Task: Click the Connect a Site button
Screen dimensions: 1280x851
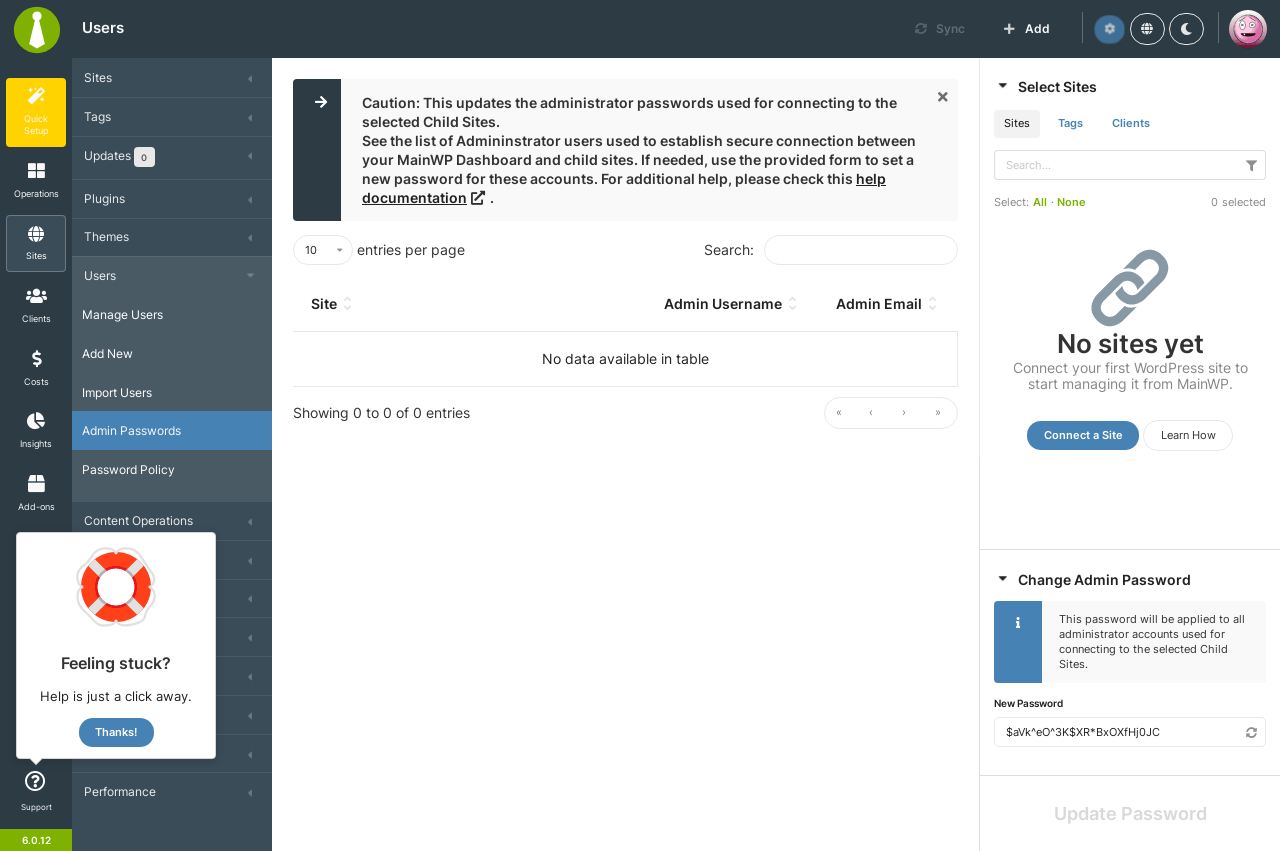Action: click(x=1083, y=435)
